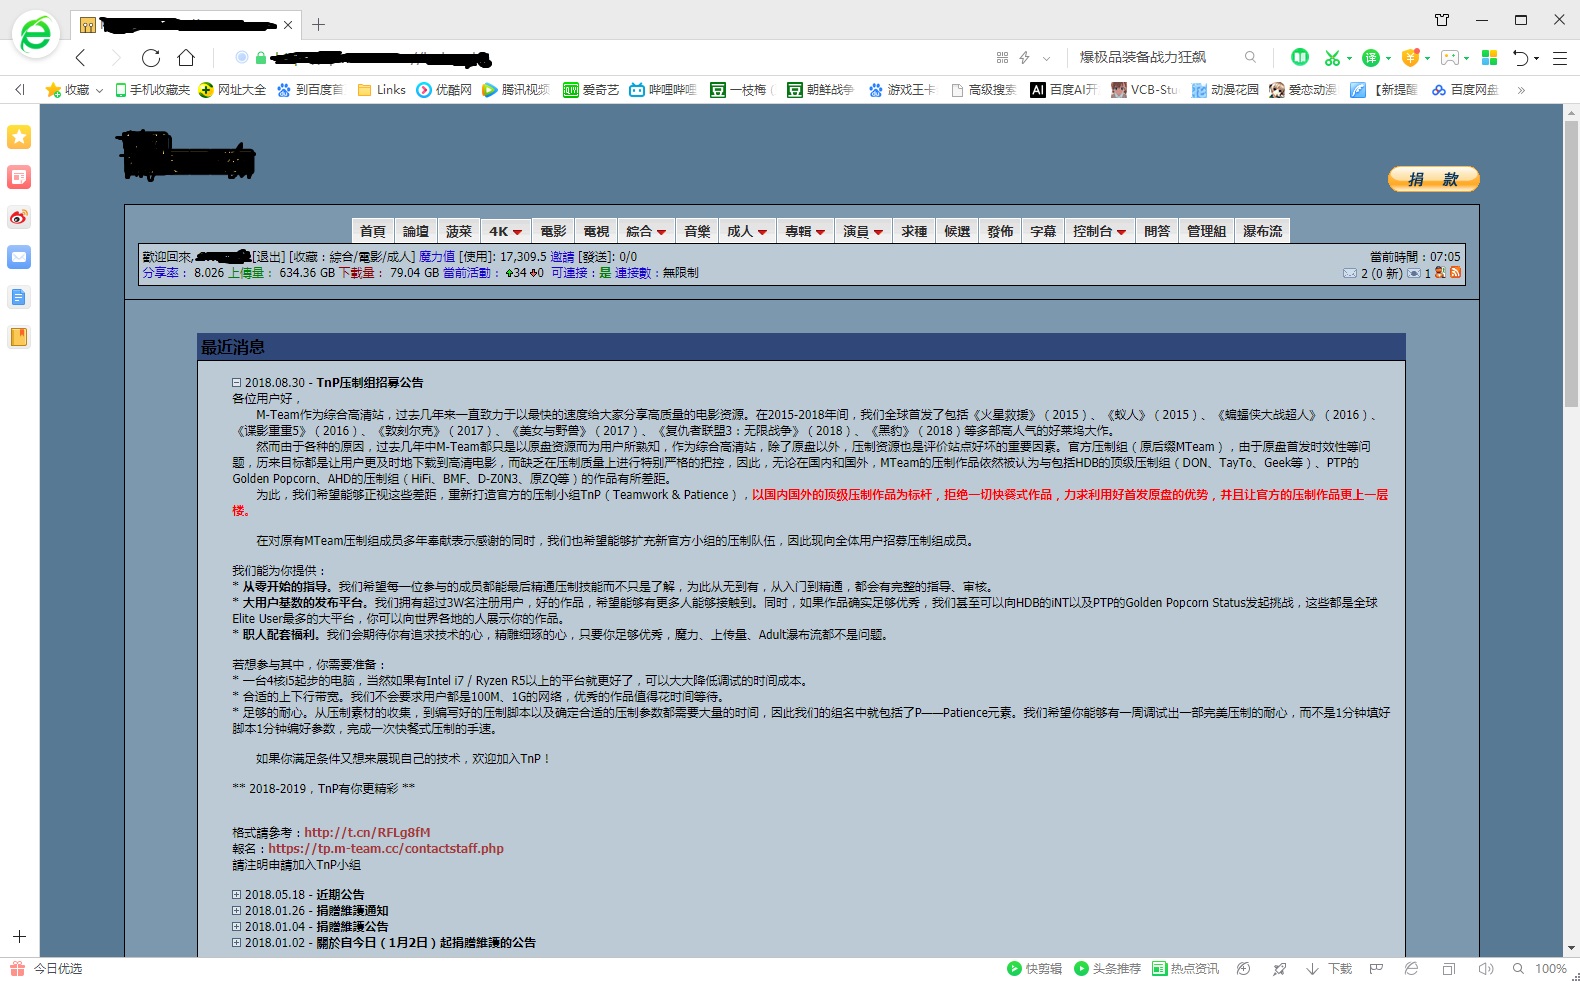
Task: Open the 首頁 menu tab
Action: pyautogui.click(x=373, y=231)
